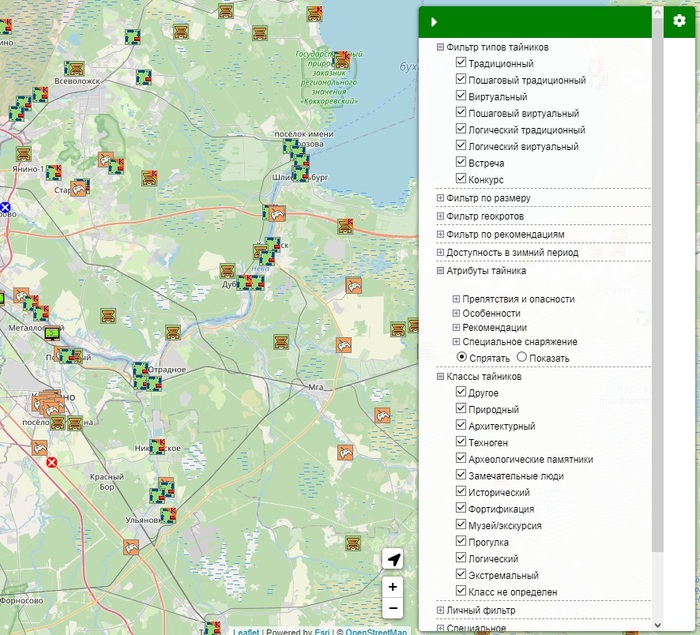Click the white arrow in green header
Image resolution: width=700 pixels, height=635 pixels.
(x=434, y=22)
